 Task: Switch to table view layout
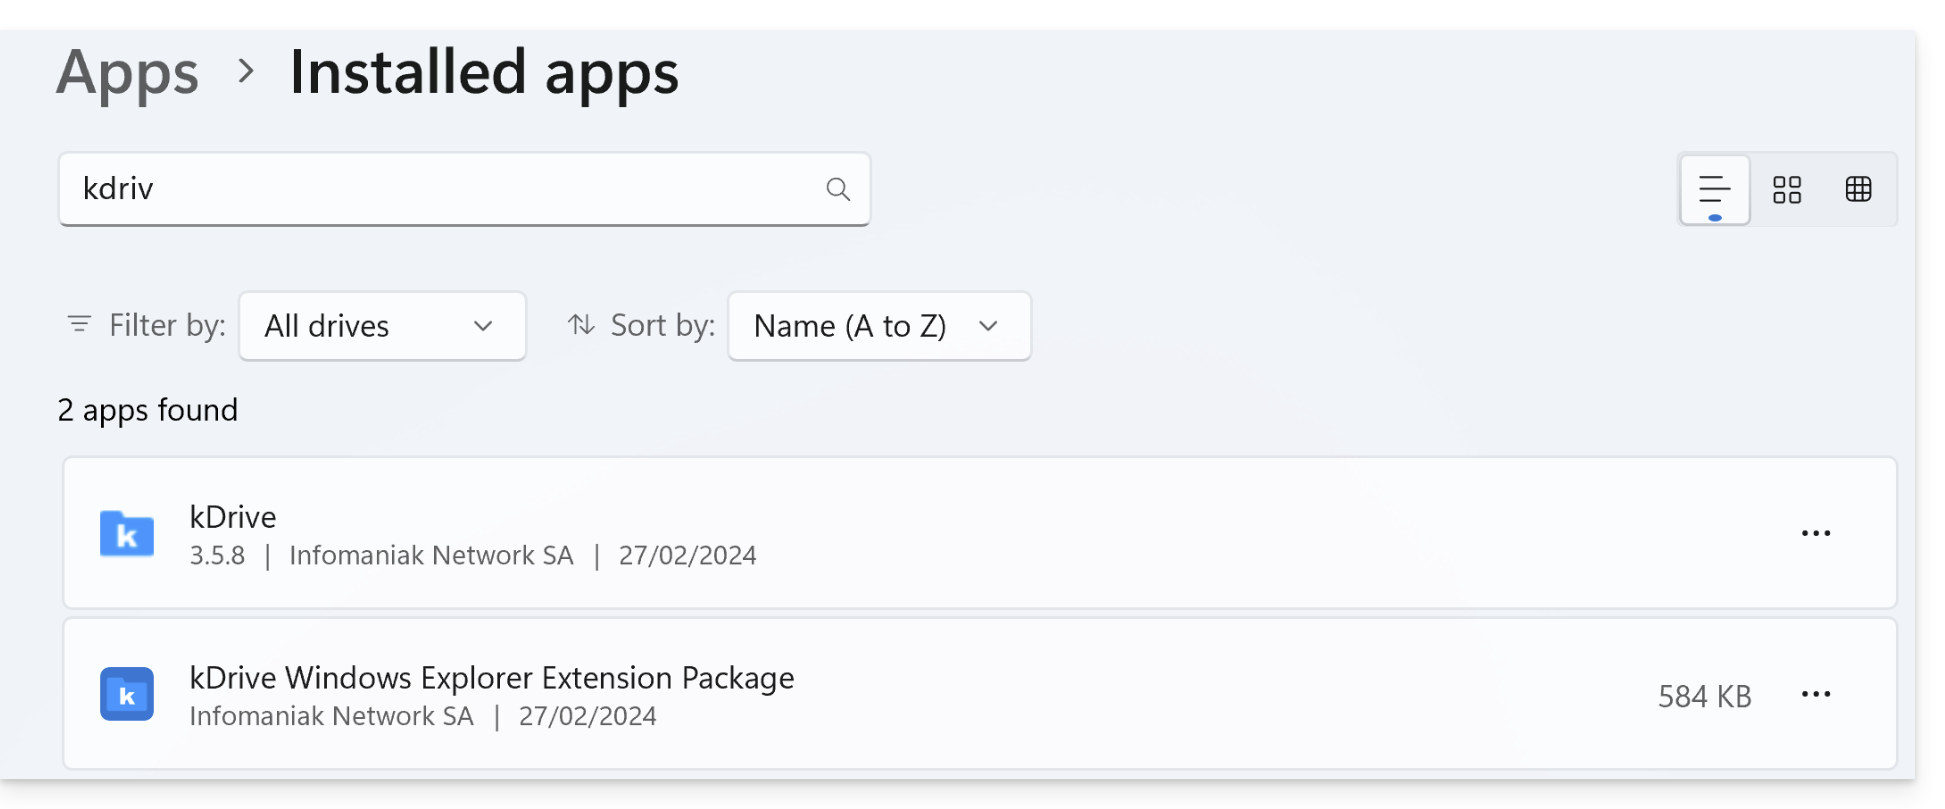coord(1859,189)
